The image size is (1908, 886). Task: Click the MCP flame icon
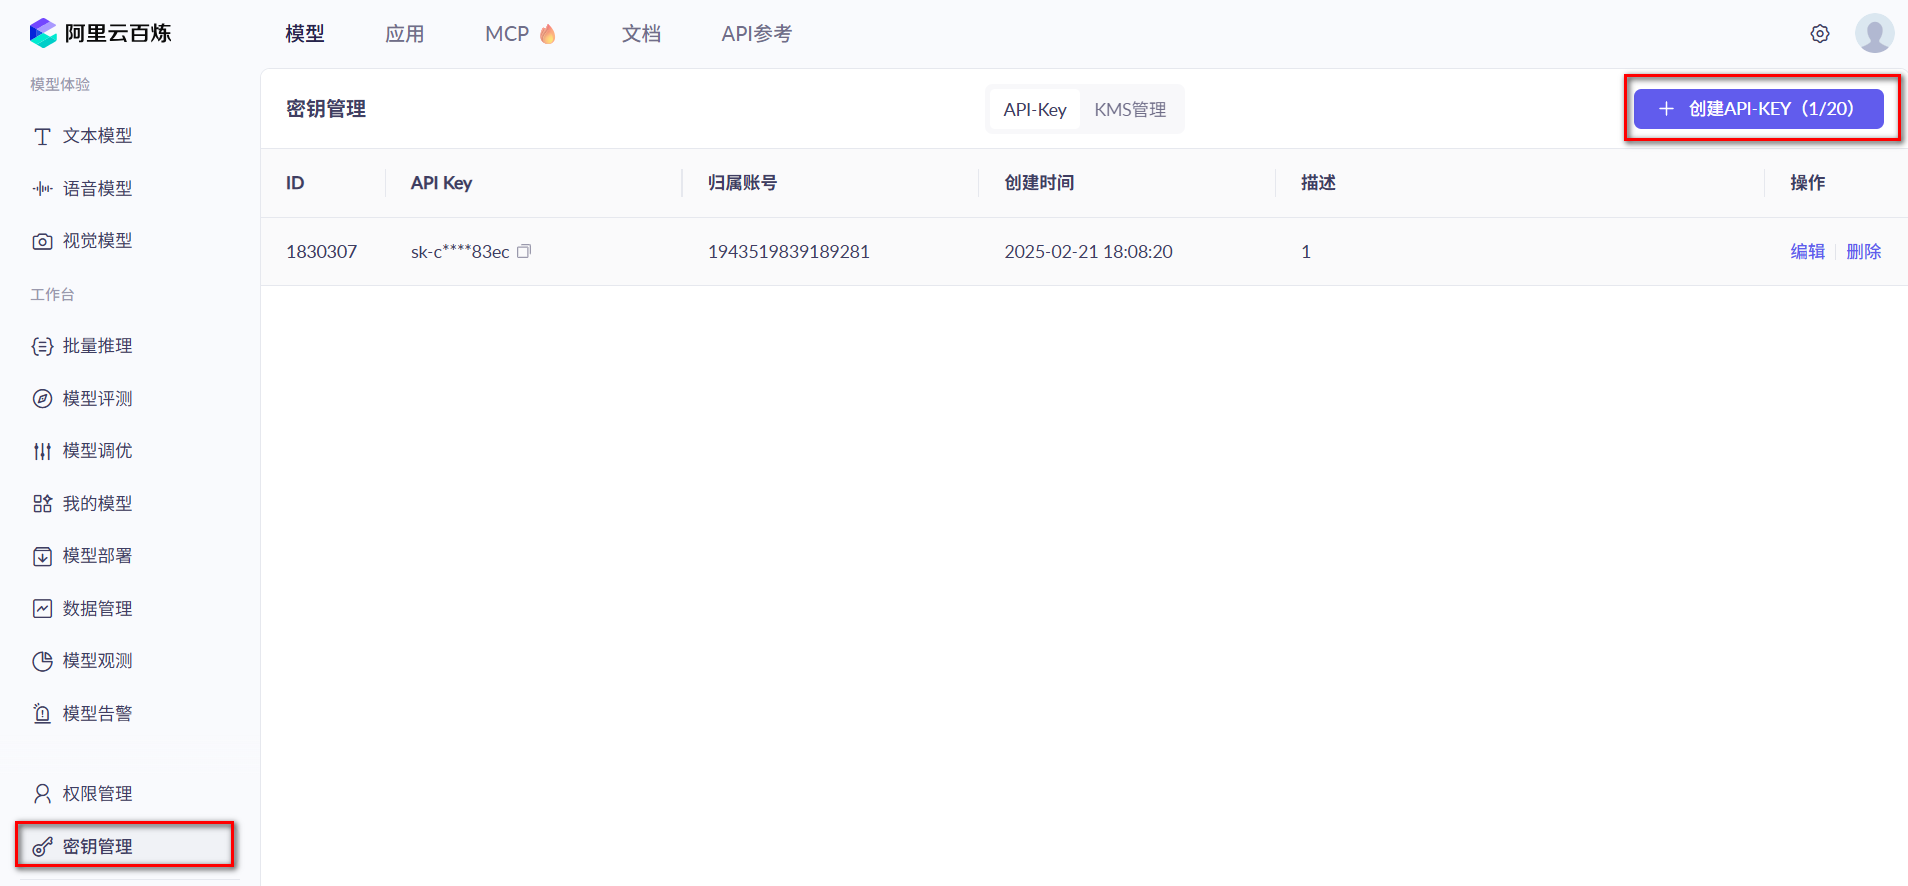click(548, 34)
